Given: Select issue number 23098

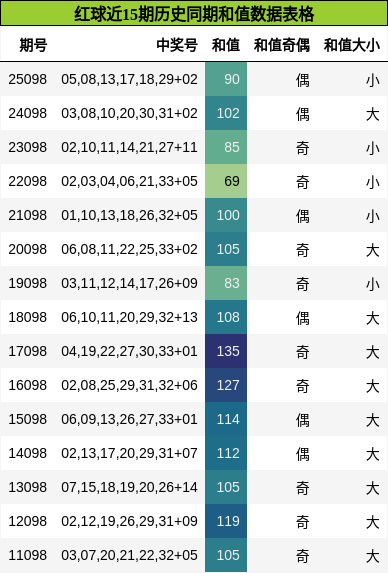Looking at the screenshot, I should tap(28, 147).
